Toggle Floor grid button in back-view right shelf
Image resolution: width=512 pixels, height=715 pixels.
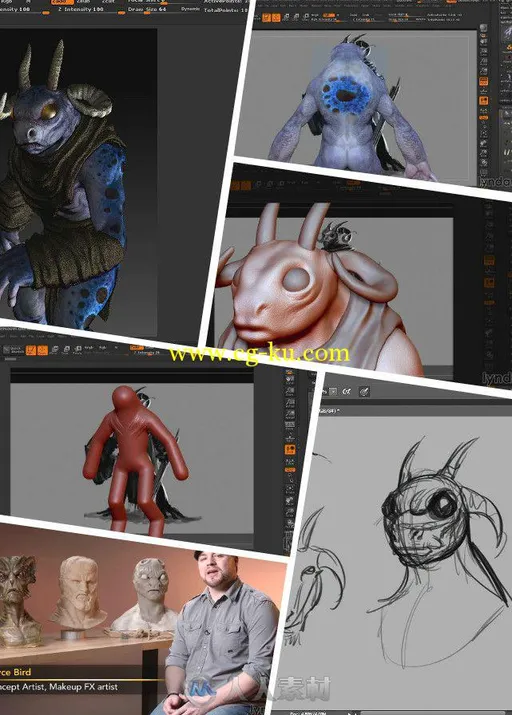point(484,91)
